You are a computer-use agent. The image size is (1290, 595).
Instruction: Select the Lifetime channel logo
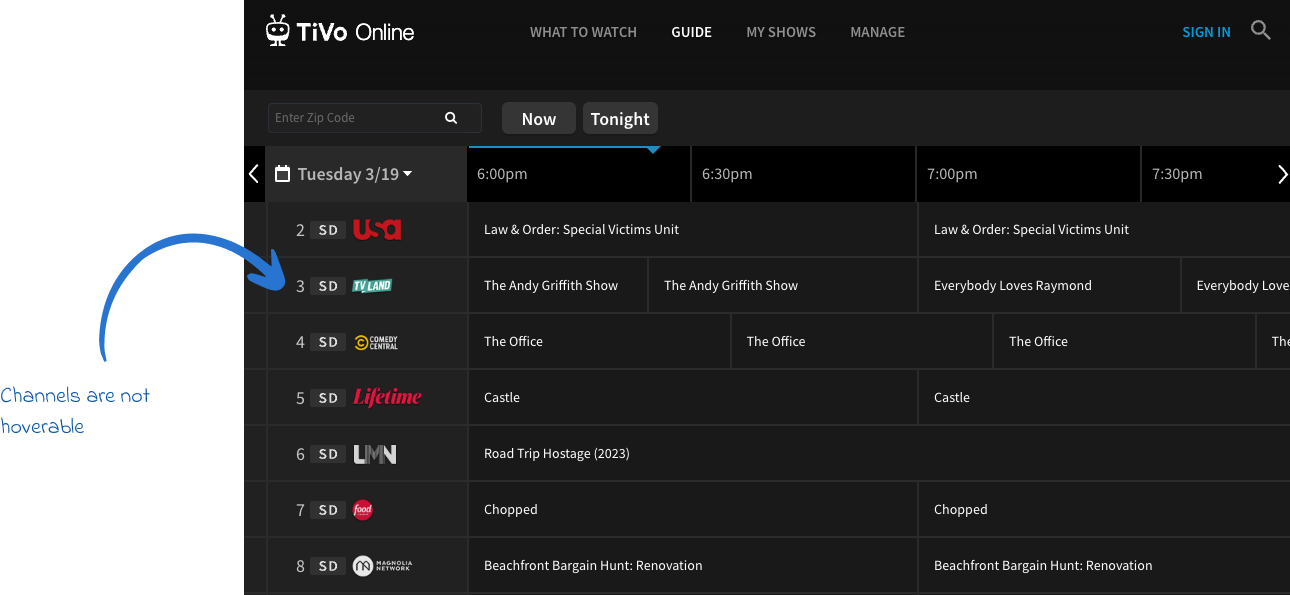coord(387,397)
